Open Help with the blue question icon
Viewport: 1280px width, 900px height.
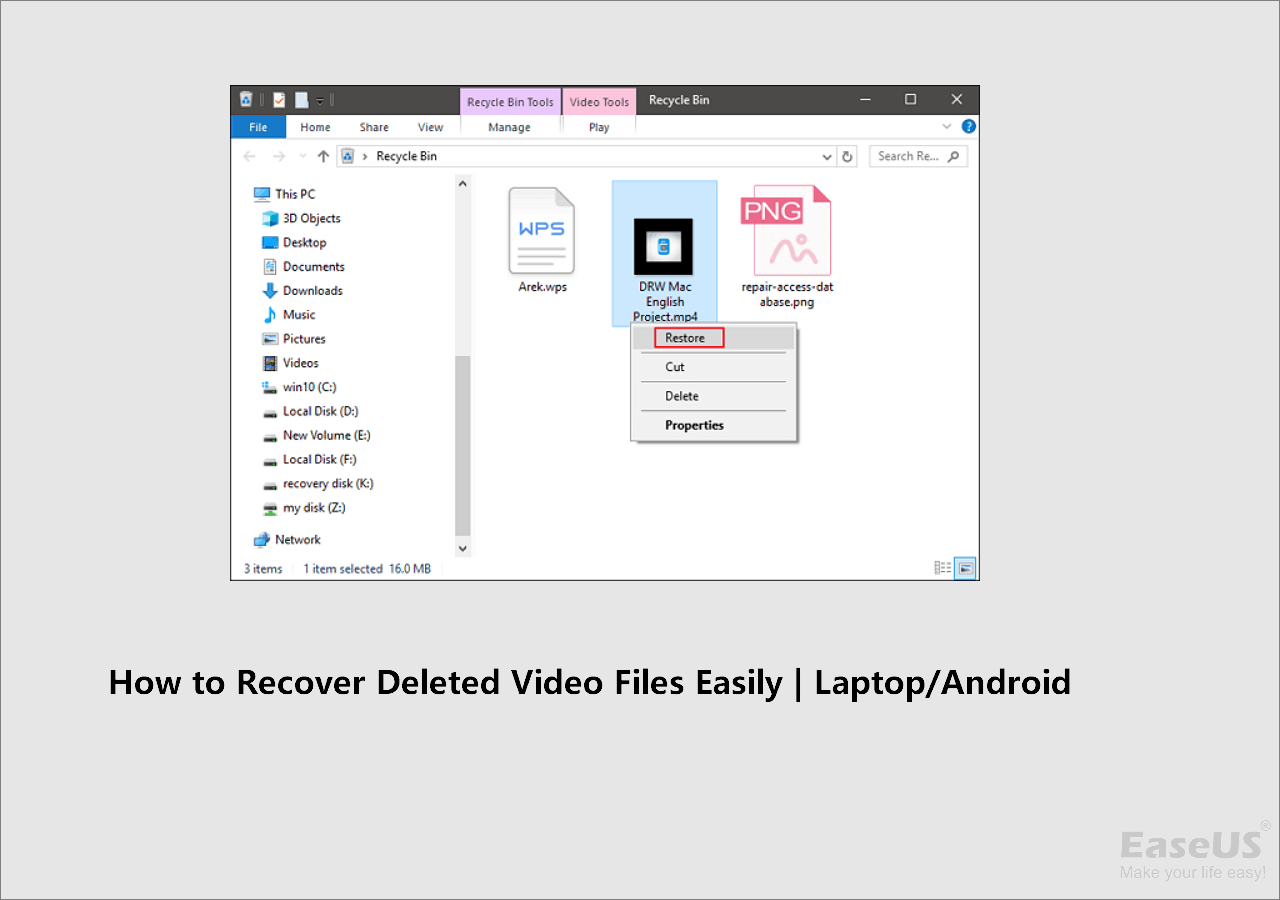968,127
